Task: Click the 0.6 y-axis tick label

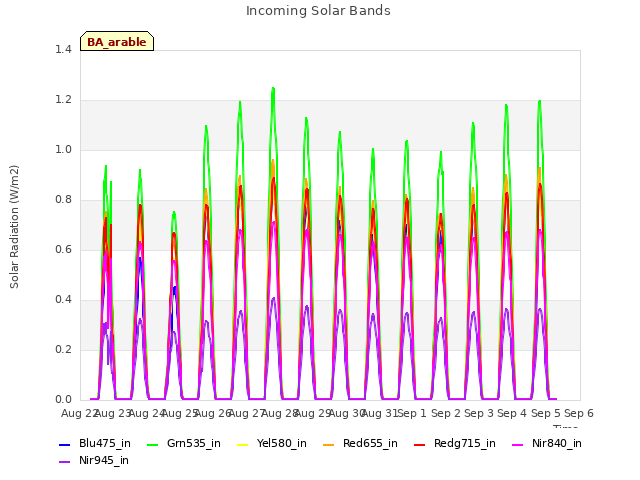Action: pos(63,249)
